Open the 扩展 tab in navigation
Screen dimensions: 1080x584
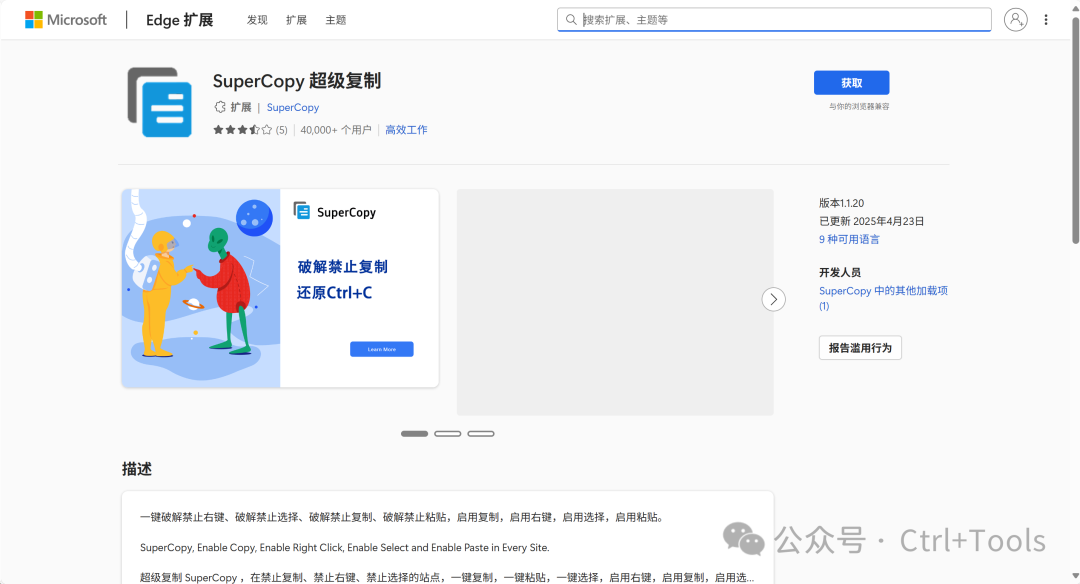pos(296,20)
